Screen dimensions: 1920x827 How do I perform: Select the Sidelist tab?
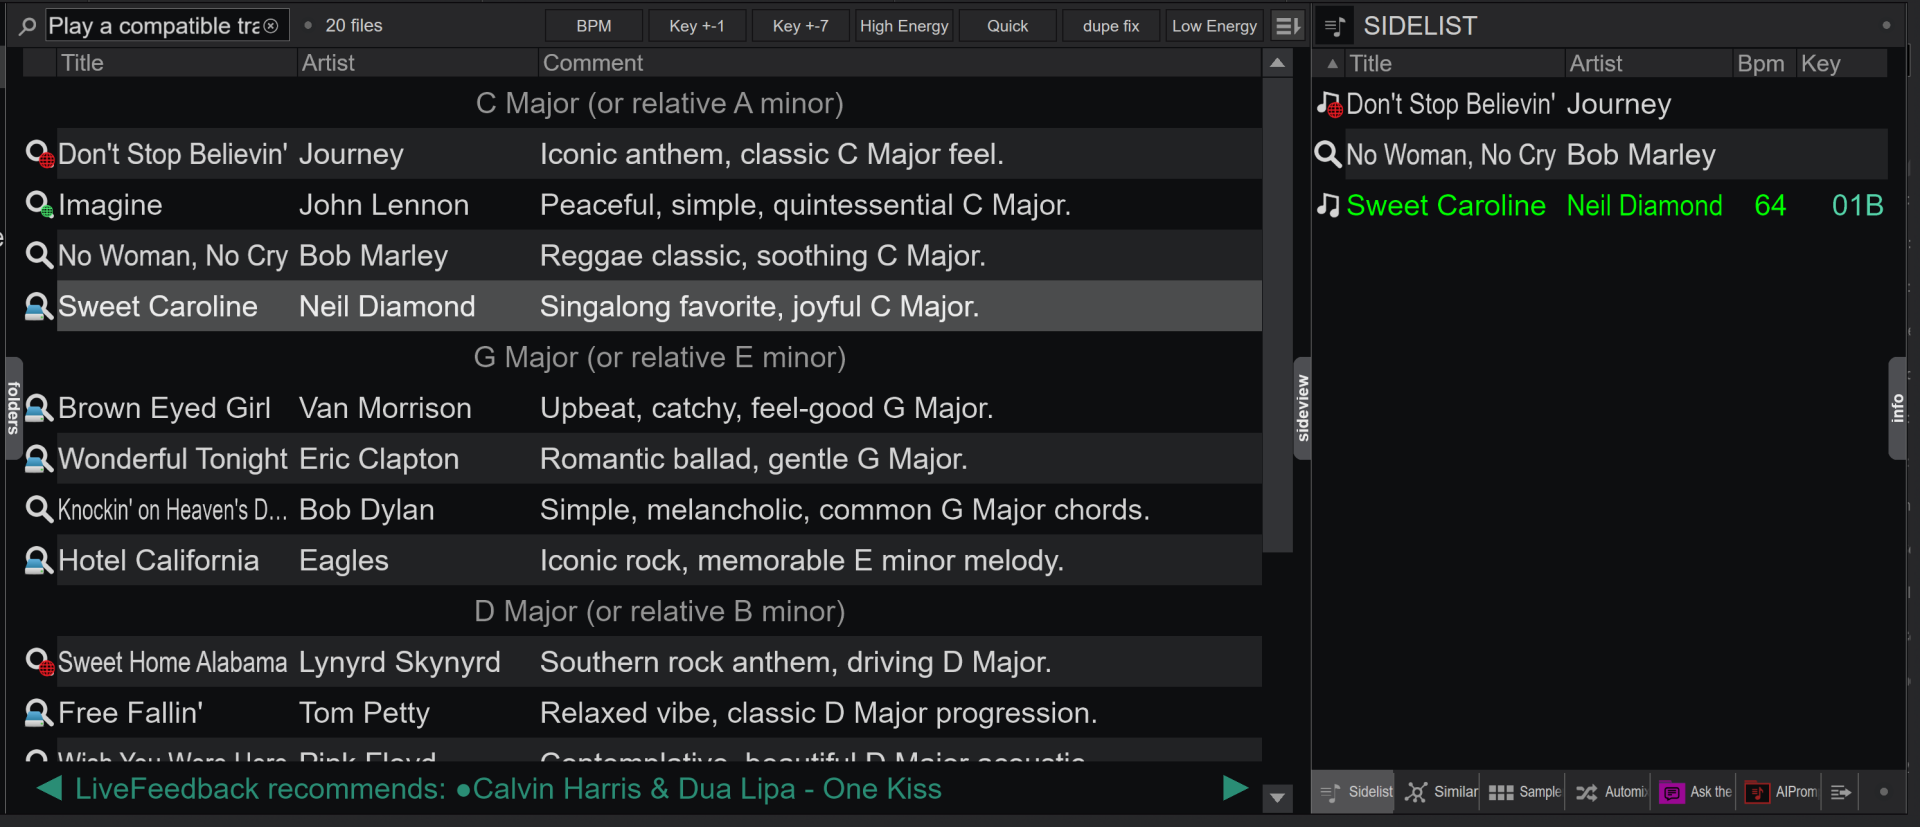1355,792
